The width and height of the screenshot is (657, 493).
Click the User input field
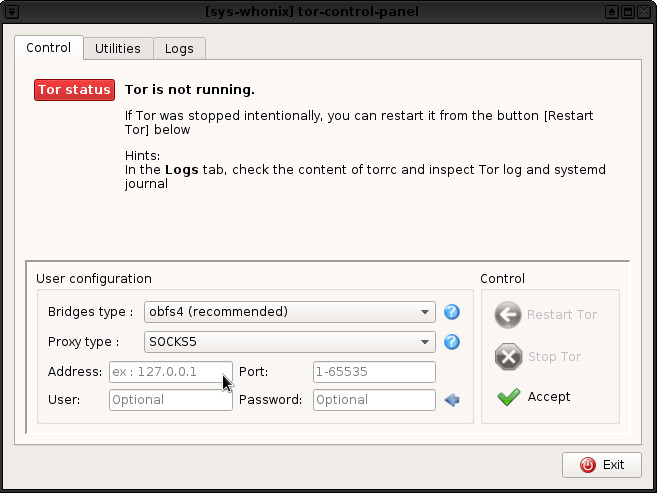pyautogui.click(x=170, y=400)
